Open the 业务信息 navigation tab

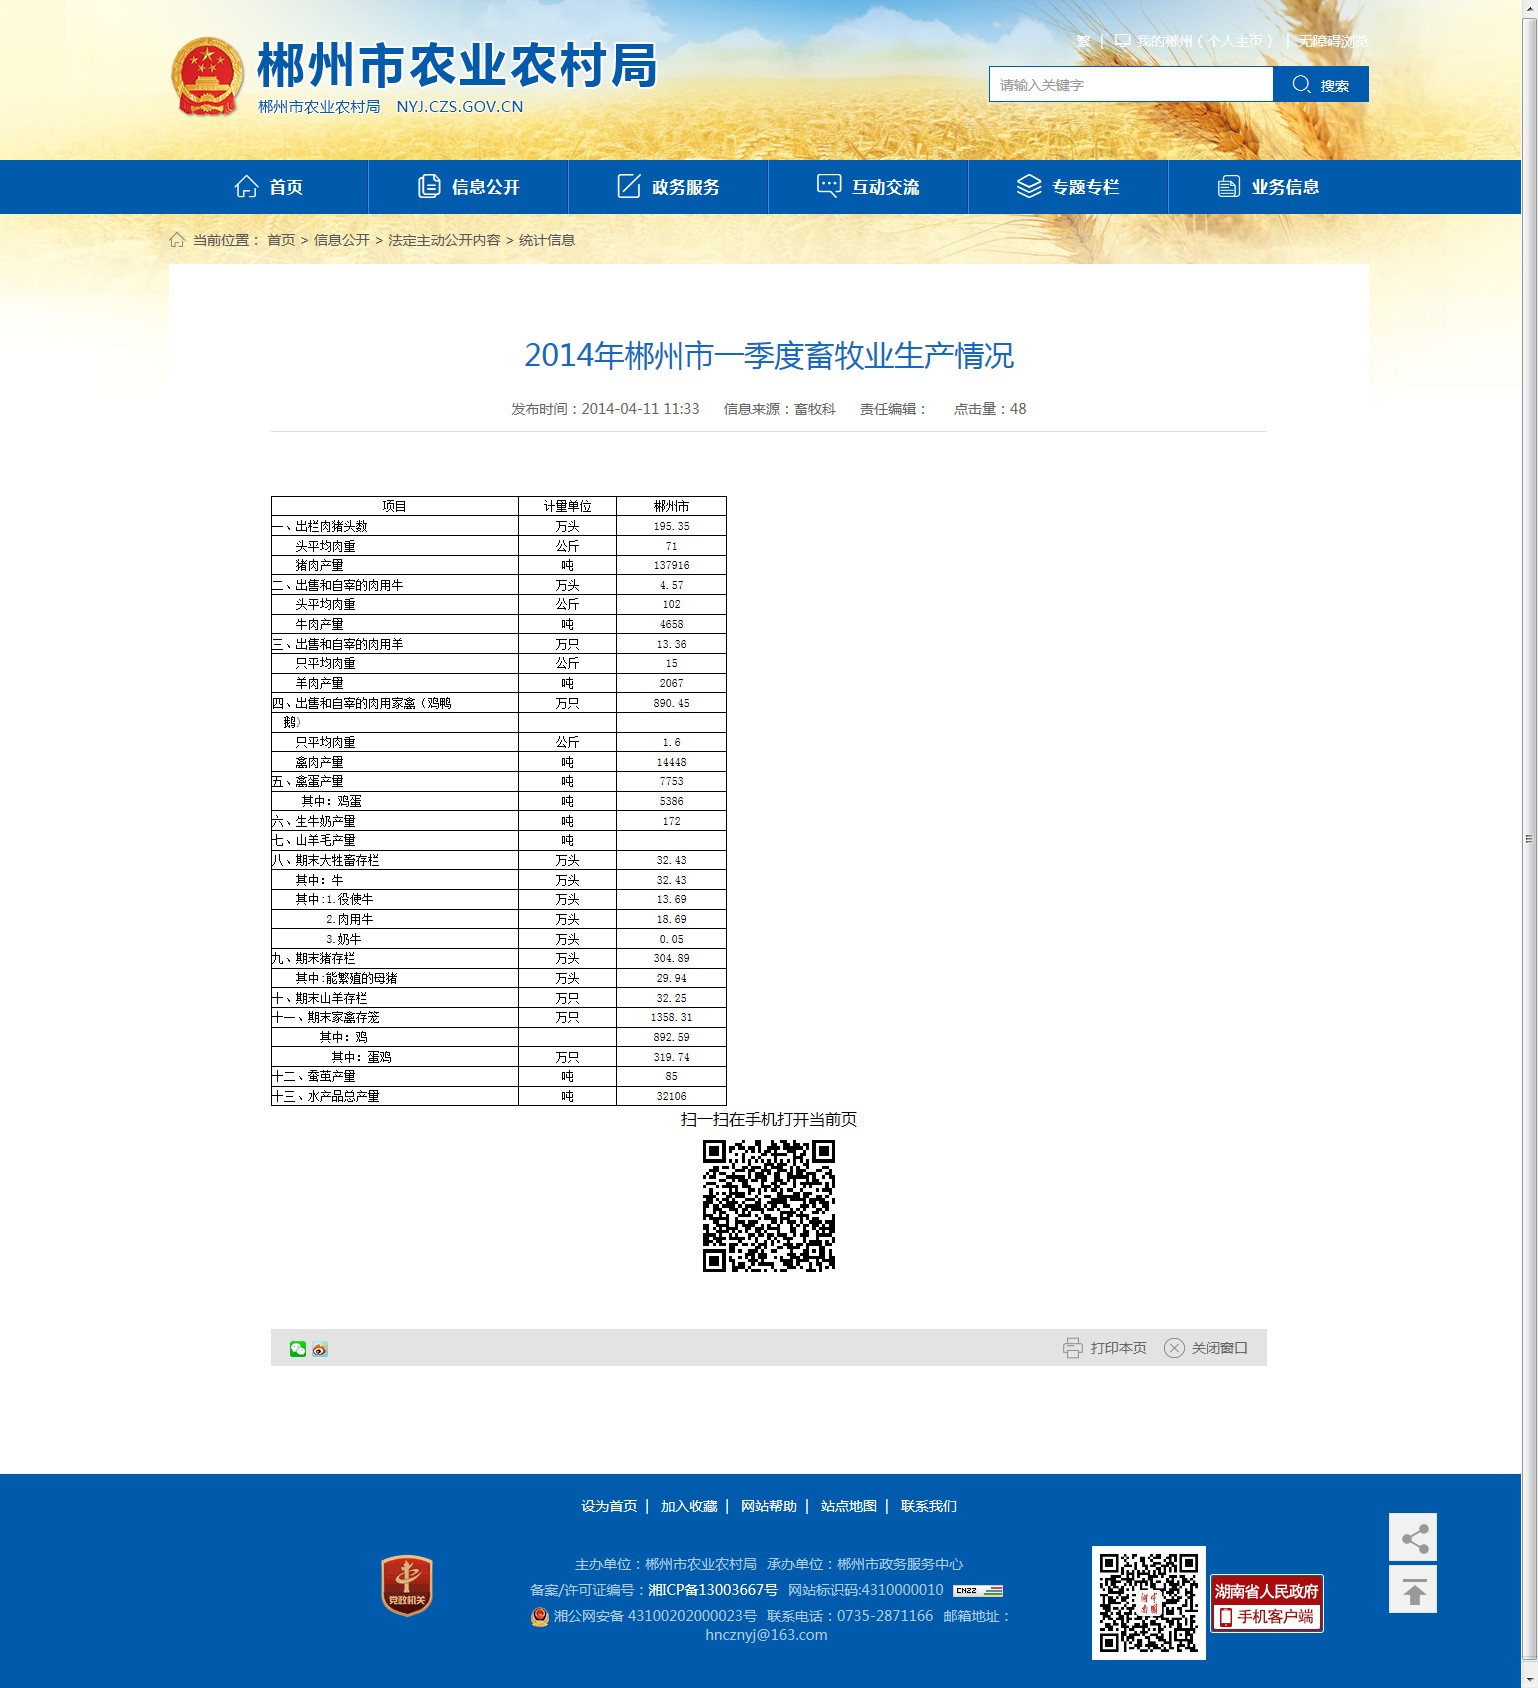pos(1269,187)
